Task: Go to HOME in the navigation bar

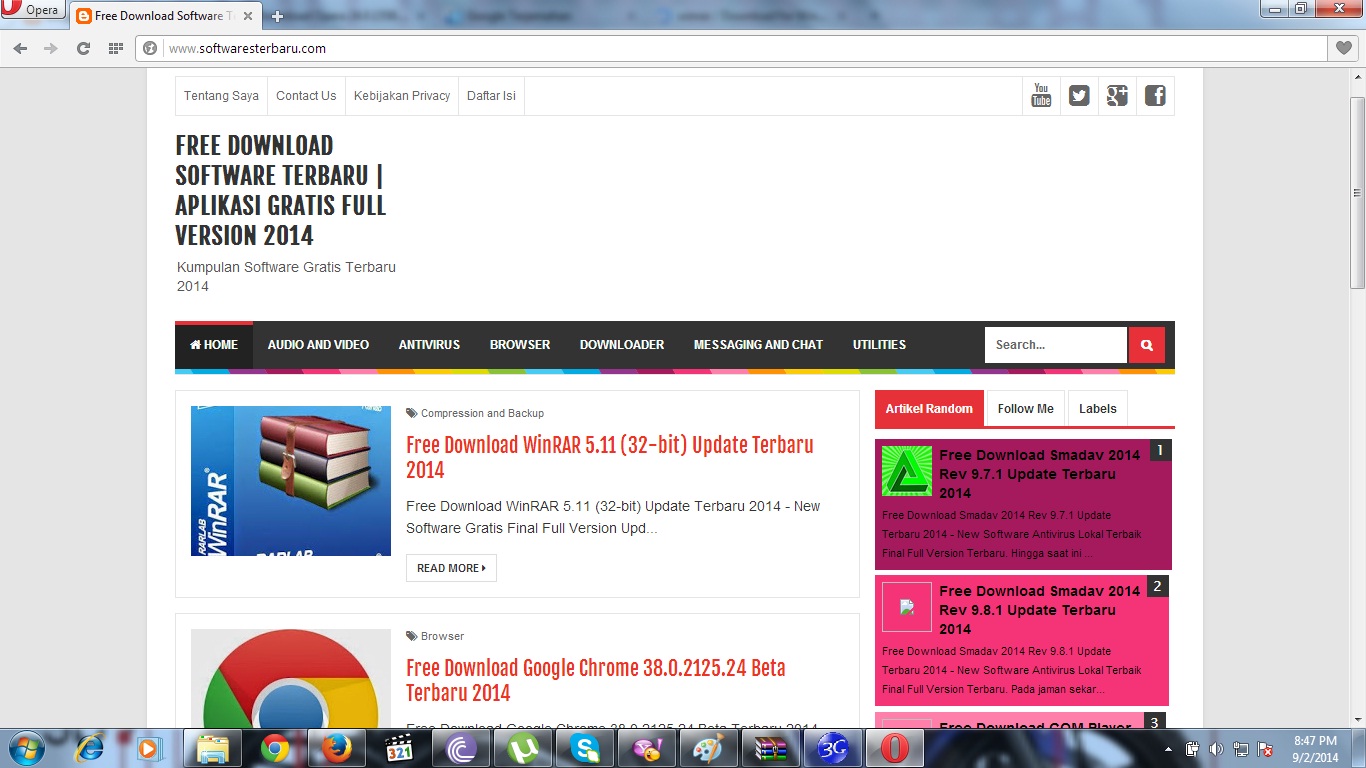Action: pos(214,345)
